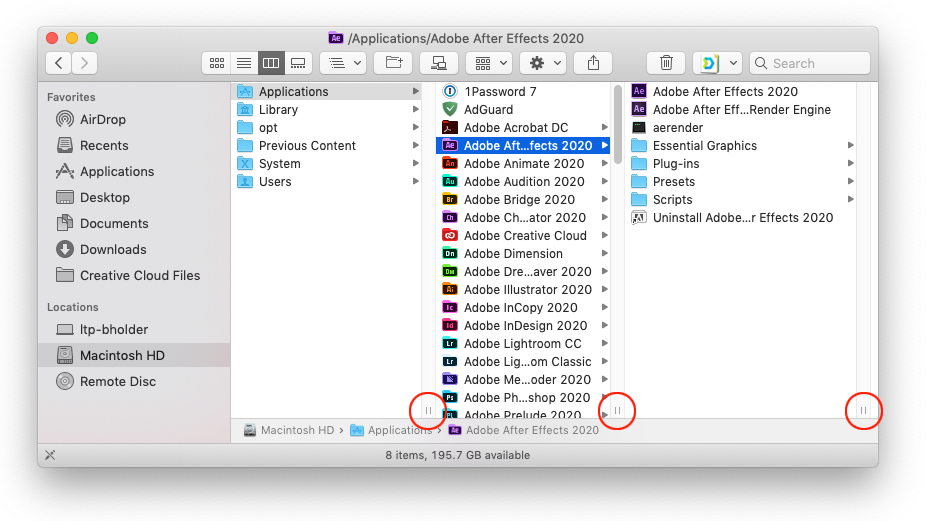This screenshot has width=931, height=521.
Task: Select Adobe InDesign 2020
Action: point(523,326)
